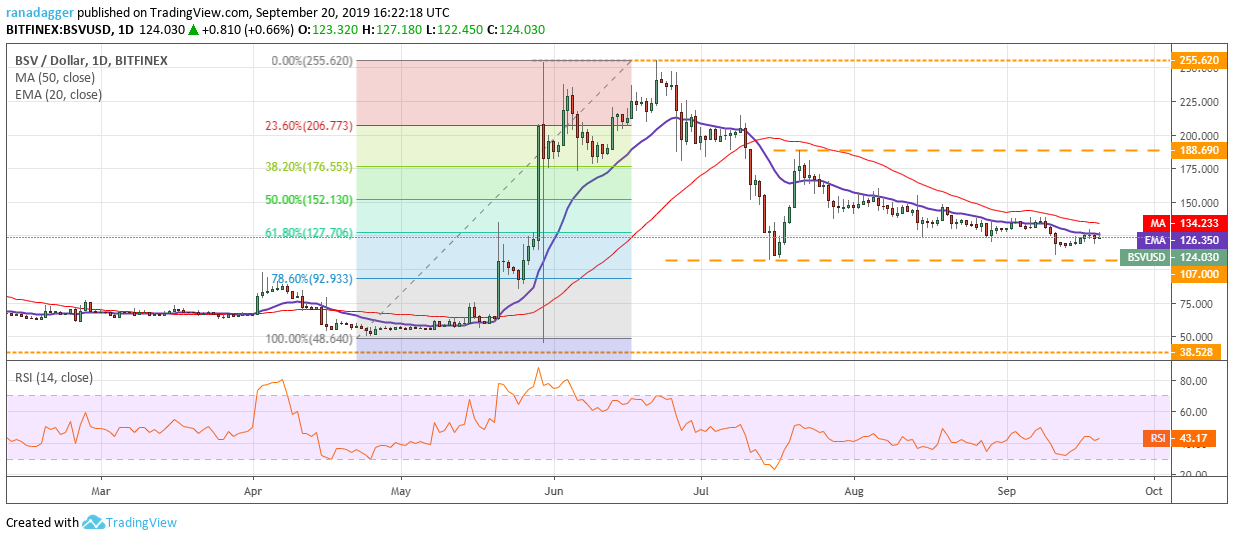Click the 'Apr' date axis label
This screenshot has height=540, width=1234.
tap(253, 491)
